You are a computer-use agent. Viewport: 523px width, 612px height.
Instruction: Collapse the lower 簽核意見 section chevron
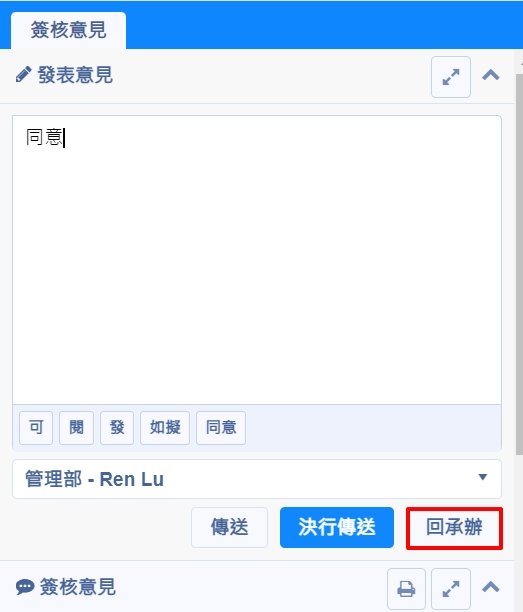[x=491, y=587]
